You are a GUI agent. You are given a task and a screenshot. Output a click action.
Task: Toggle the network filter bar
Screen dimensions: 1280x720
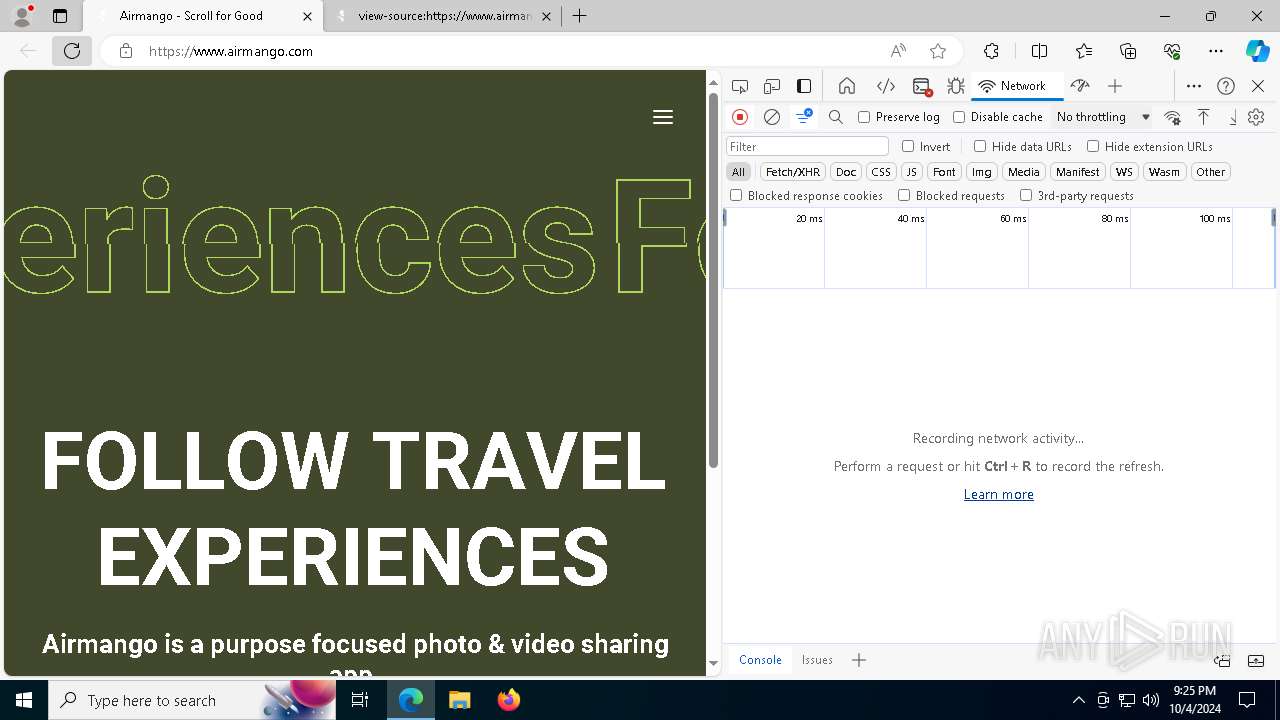coord(804,117)
